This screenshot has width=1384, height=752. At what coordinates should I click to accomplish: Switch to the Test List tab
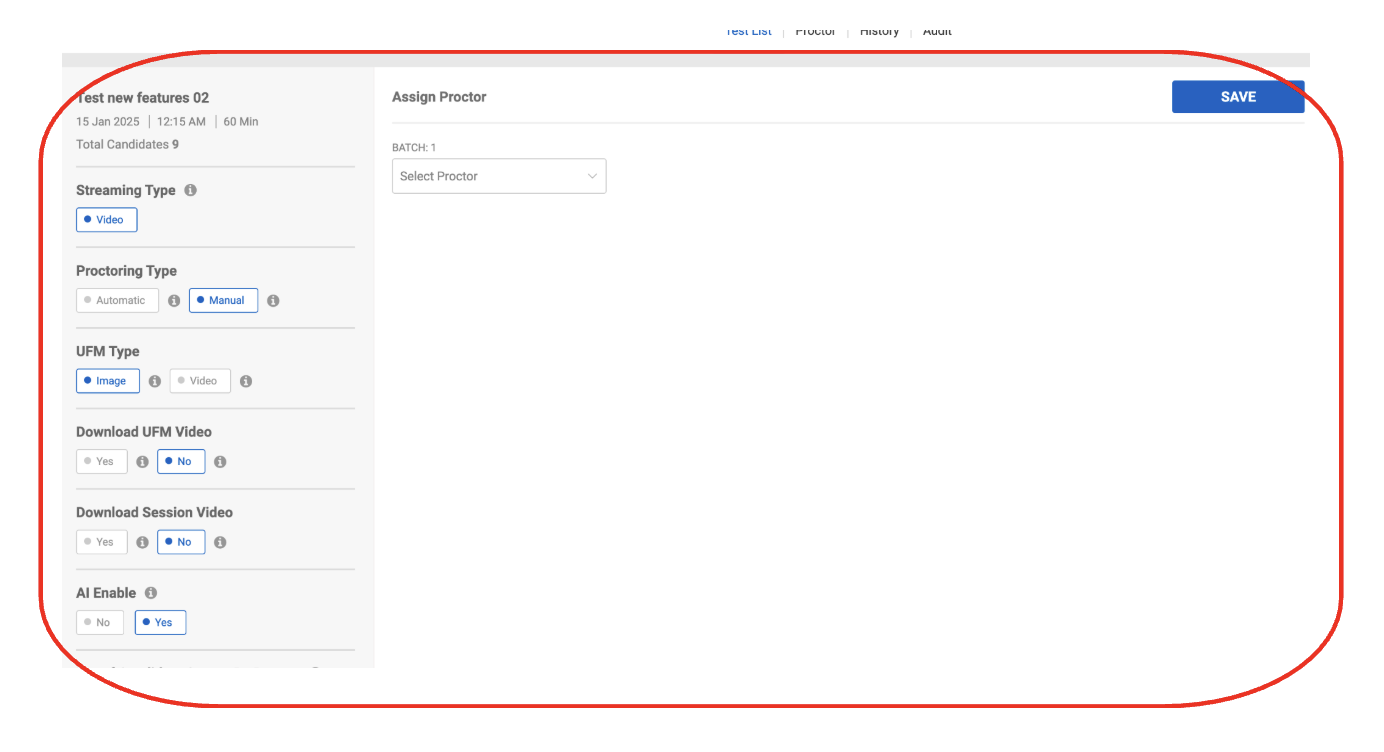pos(748,31)
